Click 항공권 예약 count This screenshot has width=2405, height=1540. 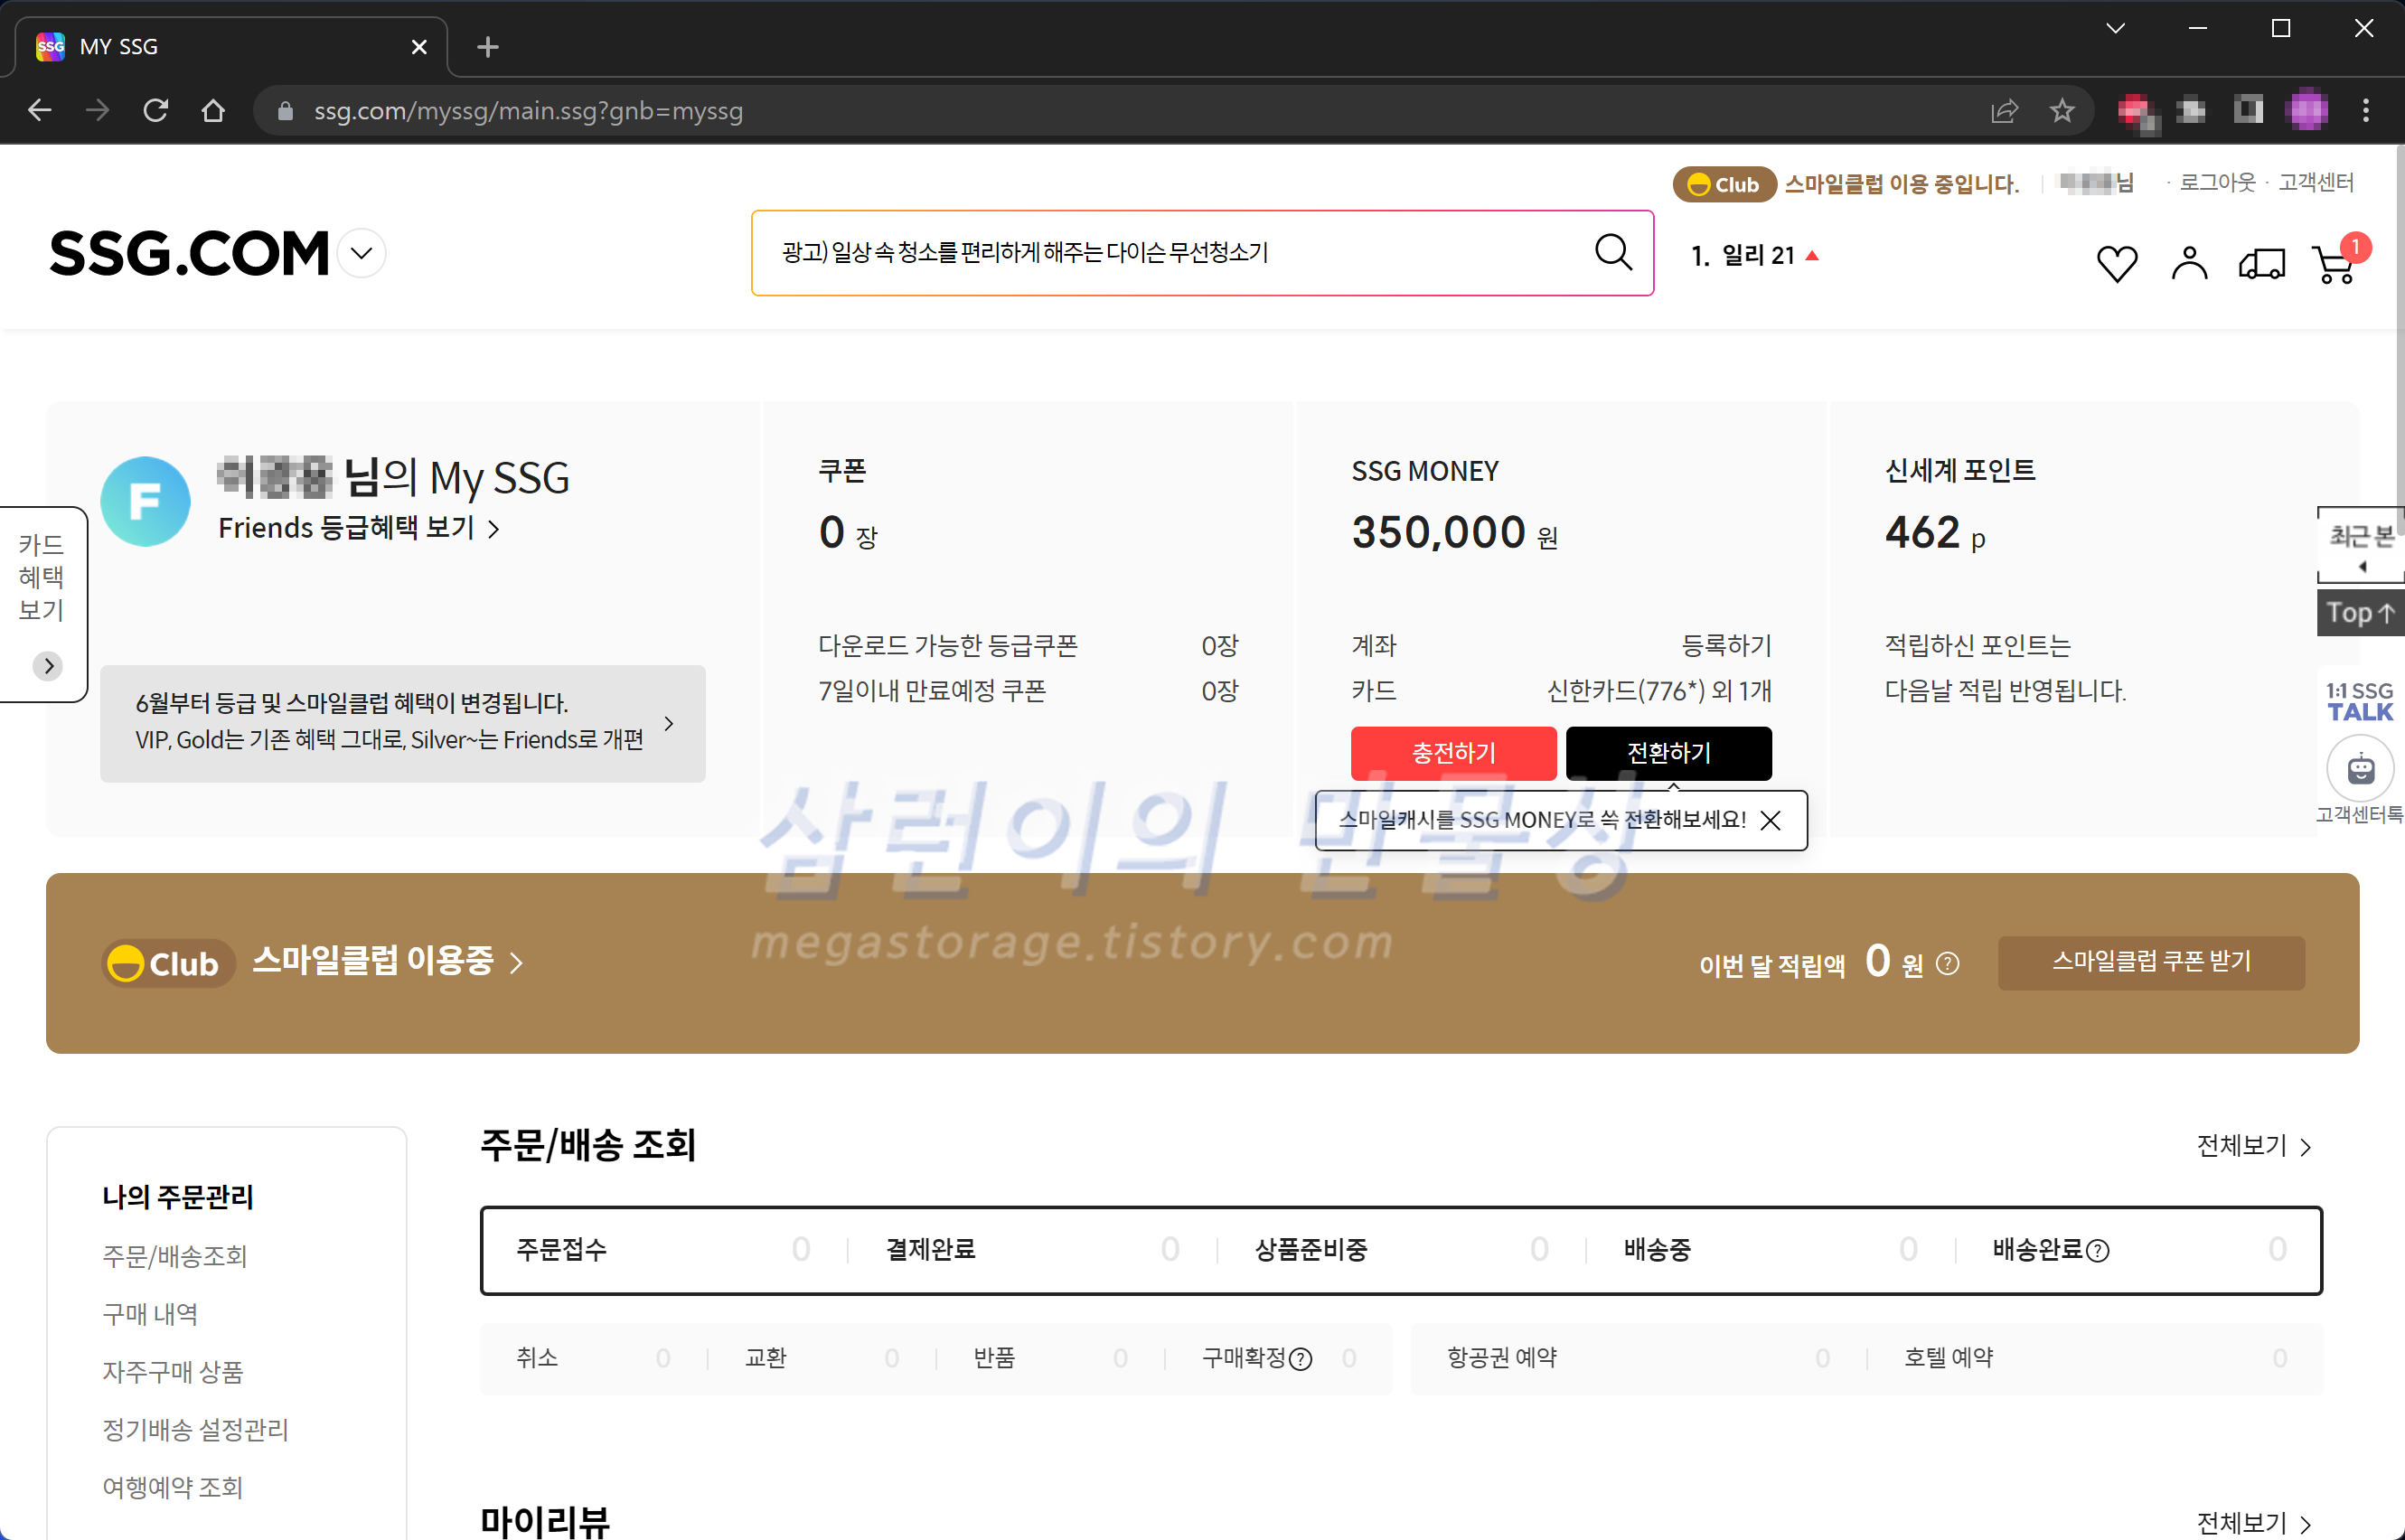[x=1638, y=1358]
